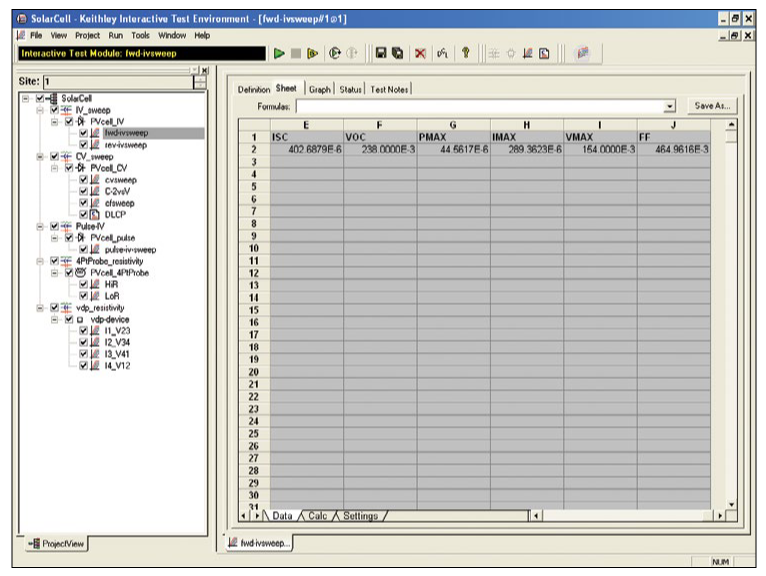Click the red X delete toolbar icon
Image resolution: width=766 pixels, height=576 pixels.
pyautogui.click(x=421, y=52)
